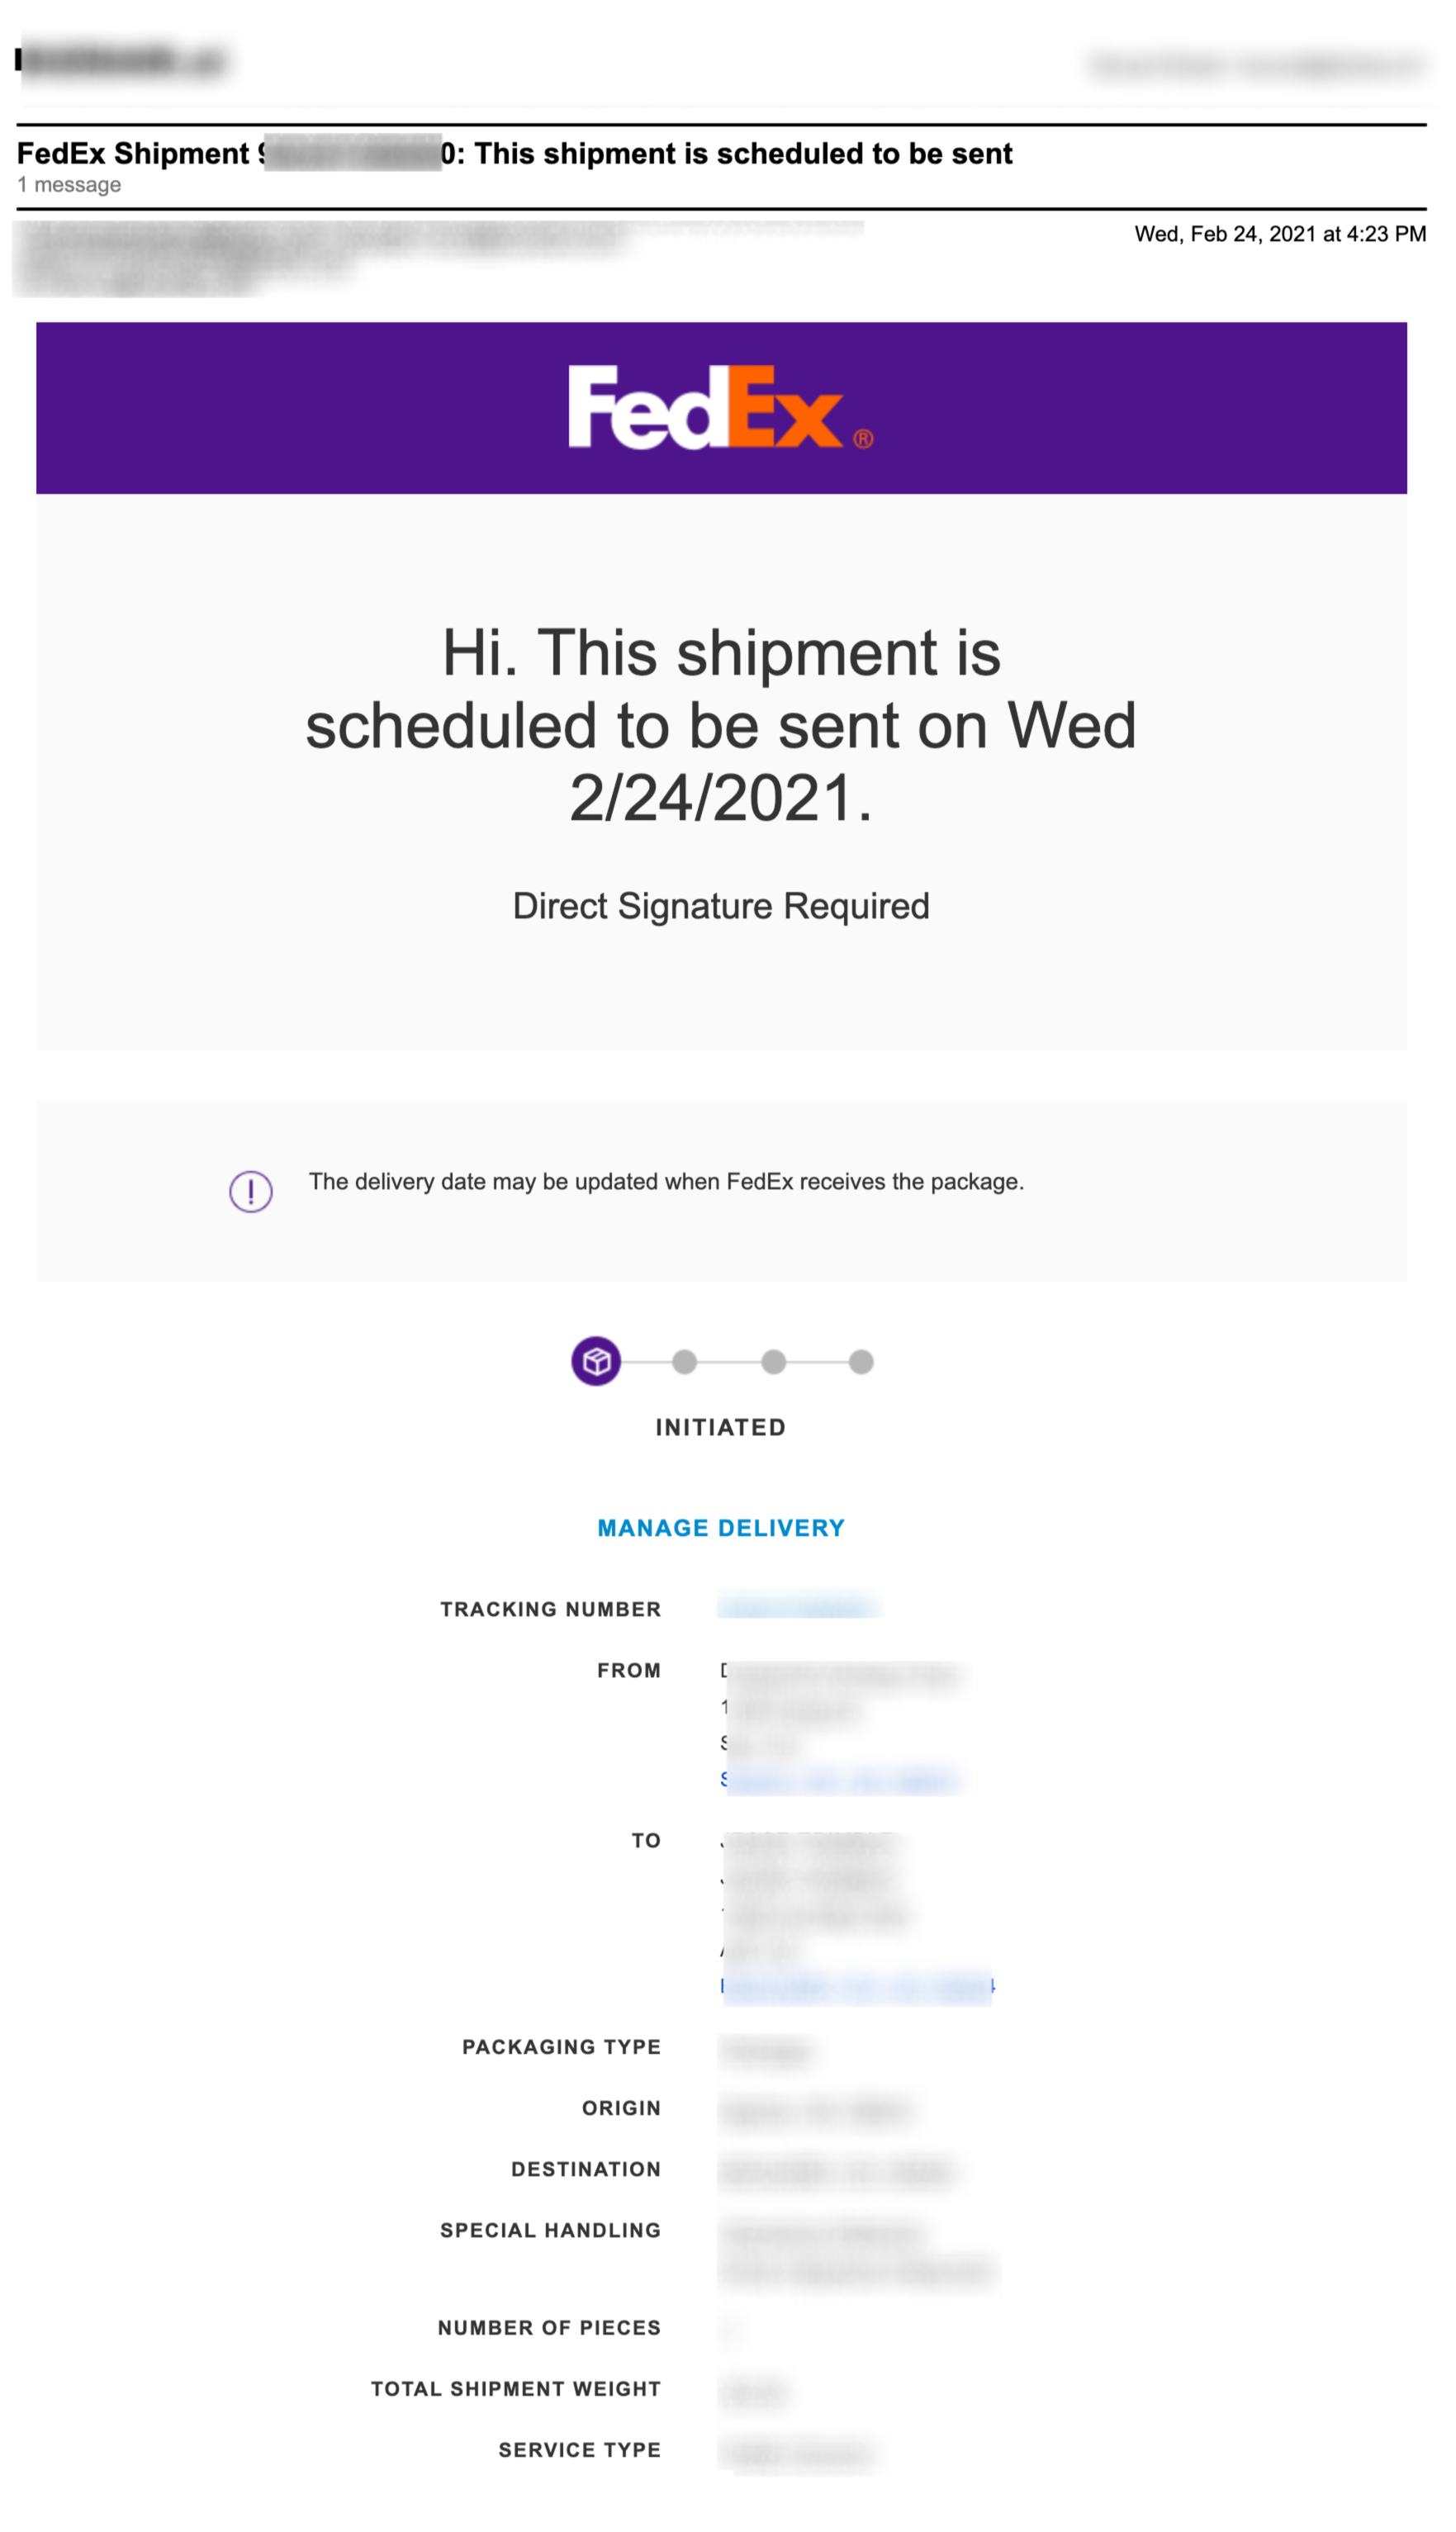Click the 'Hi. This shipment is scheduled' heading
The height and width of the screenshot is (2532, 1456).
(721, 725)
